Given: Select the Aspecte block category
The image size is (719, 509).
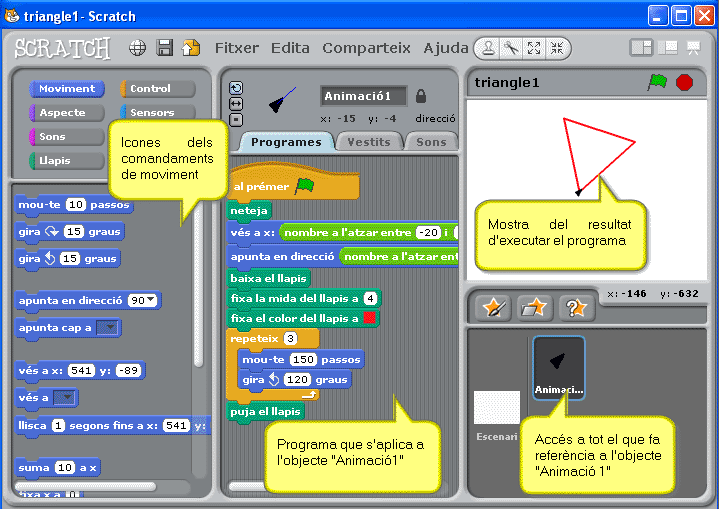Looking at the screenshot, I should pyautogui.click(x=67, y=113).
